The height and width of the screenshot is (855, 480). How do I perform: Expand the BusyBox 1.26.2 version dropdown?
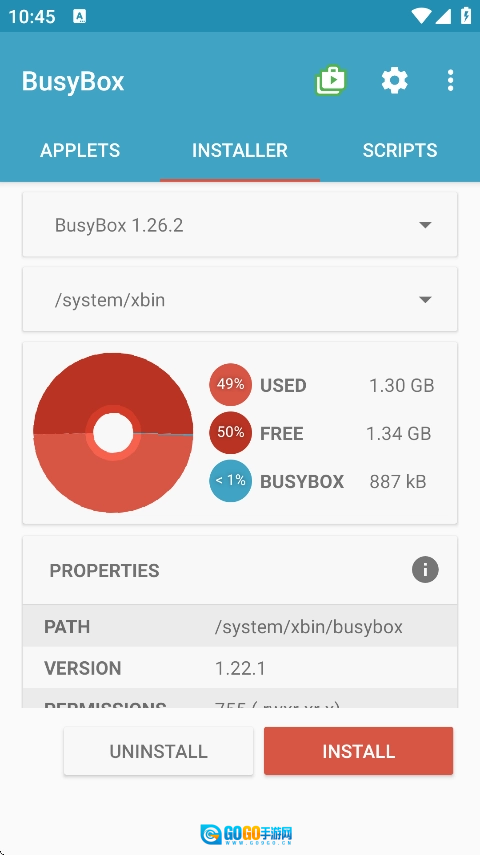tap(239, 225)
